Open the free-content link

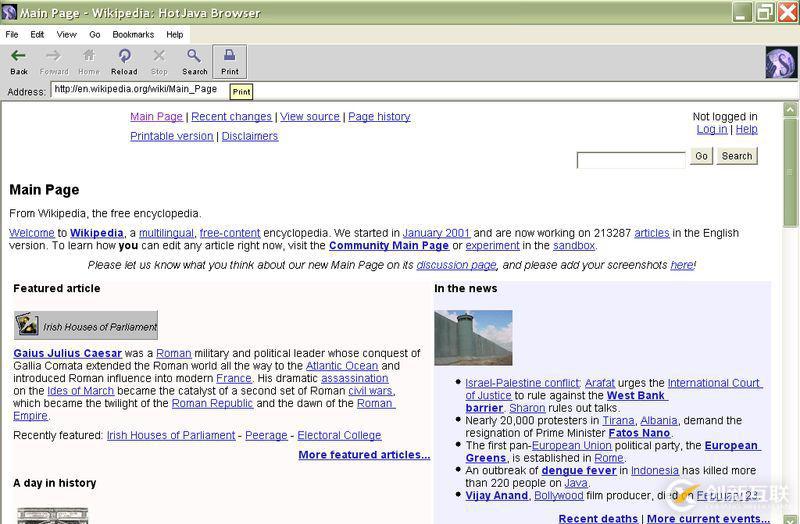(x=230, y=233)
